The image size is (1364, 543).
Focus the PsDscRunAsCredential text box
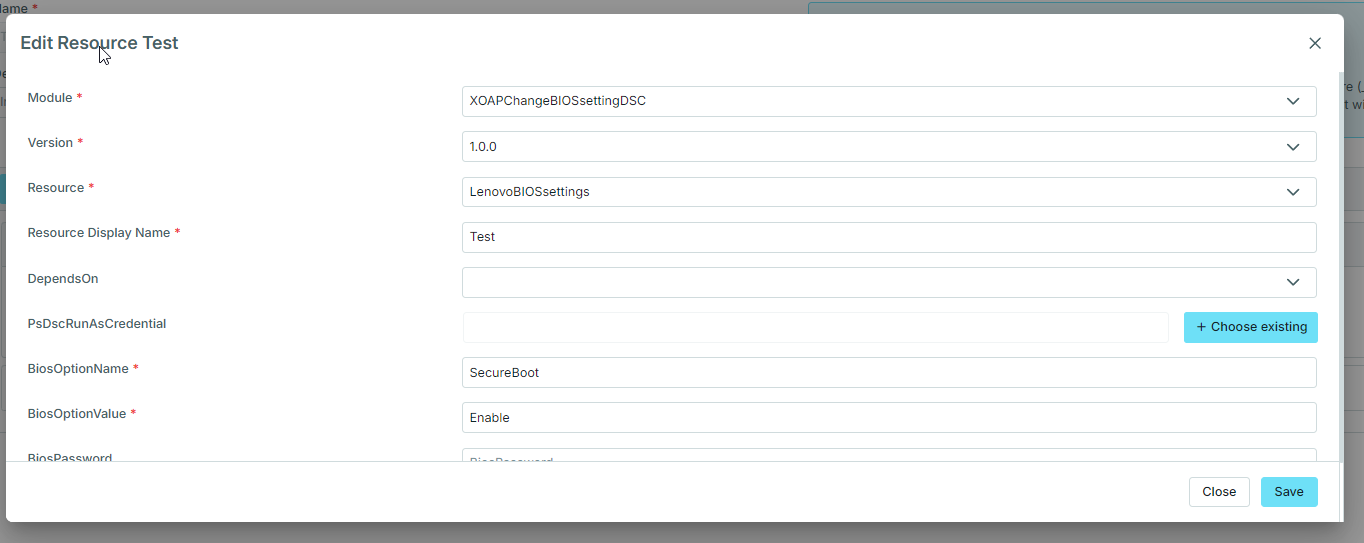(815, 327)
